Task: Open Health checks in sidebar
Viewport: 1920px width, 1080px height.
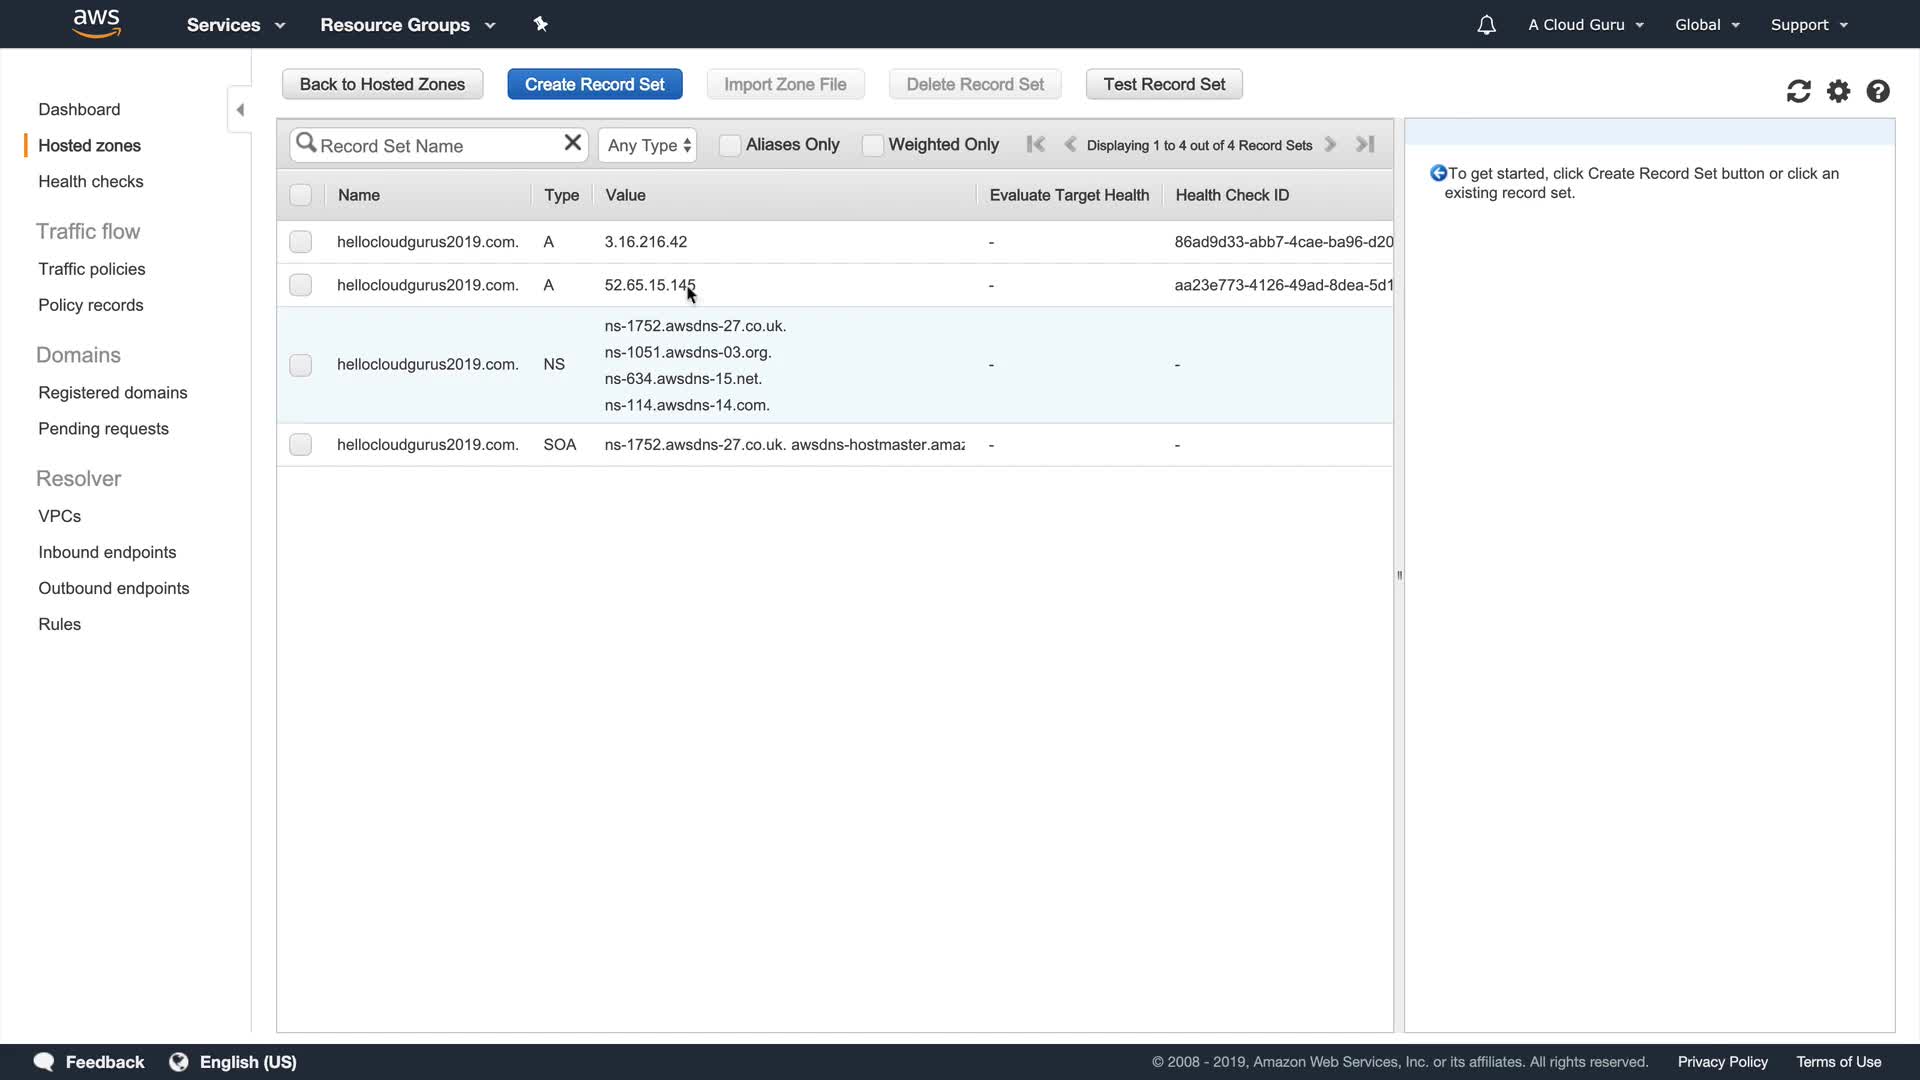Action: tap(90, 182)
